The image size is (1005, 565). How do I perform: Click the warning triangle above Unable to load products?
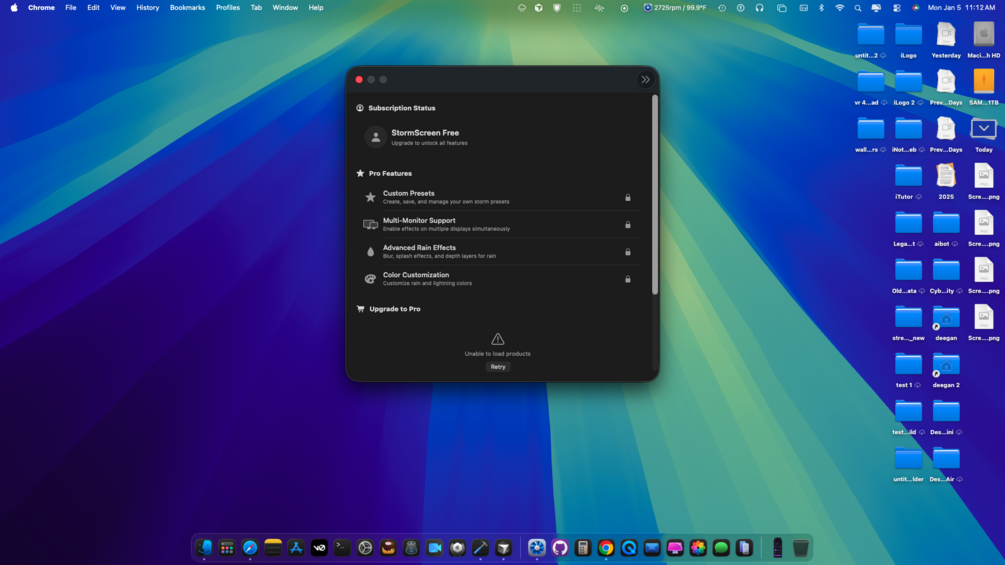497,339
